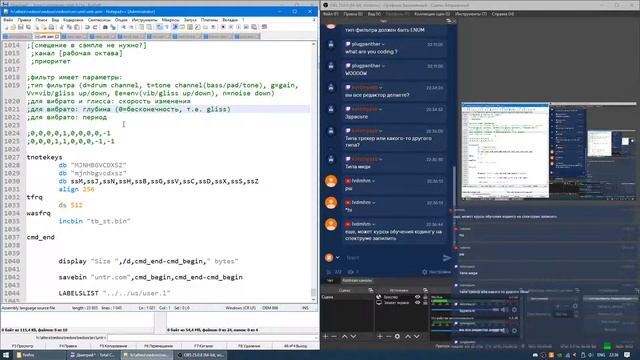Remove scene with the minus button
The height and width of the screenshot is (360, 640).
click(334, 336)
